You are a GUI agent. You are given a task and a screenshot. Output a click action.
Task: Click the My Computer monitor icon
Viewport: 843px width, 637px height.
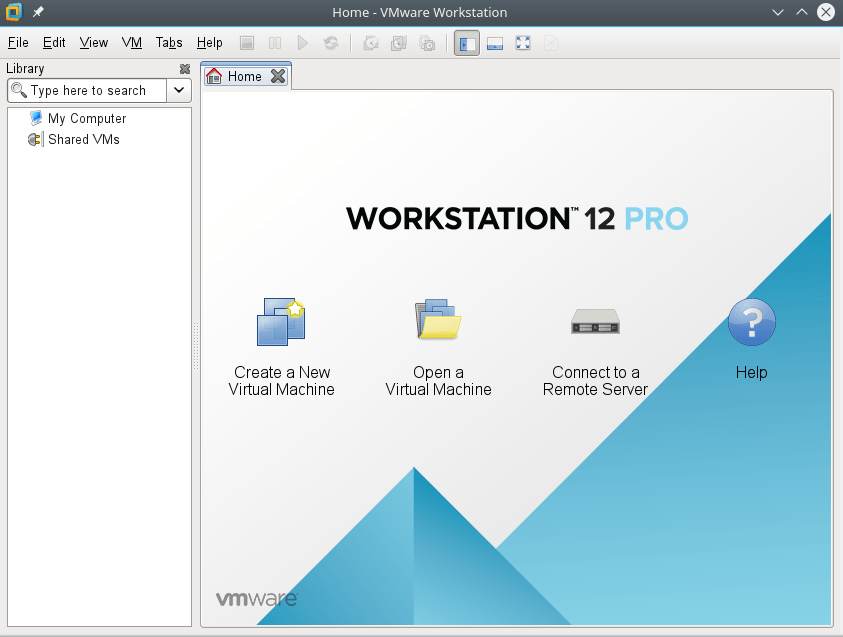pyautogui.click(x=35, y=118)
